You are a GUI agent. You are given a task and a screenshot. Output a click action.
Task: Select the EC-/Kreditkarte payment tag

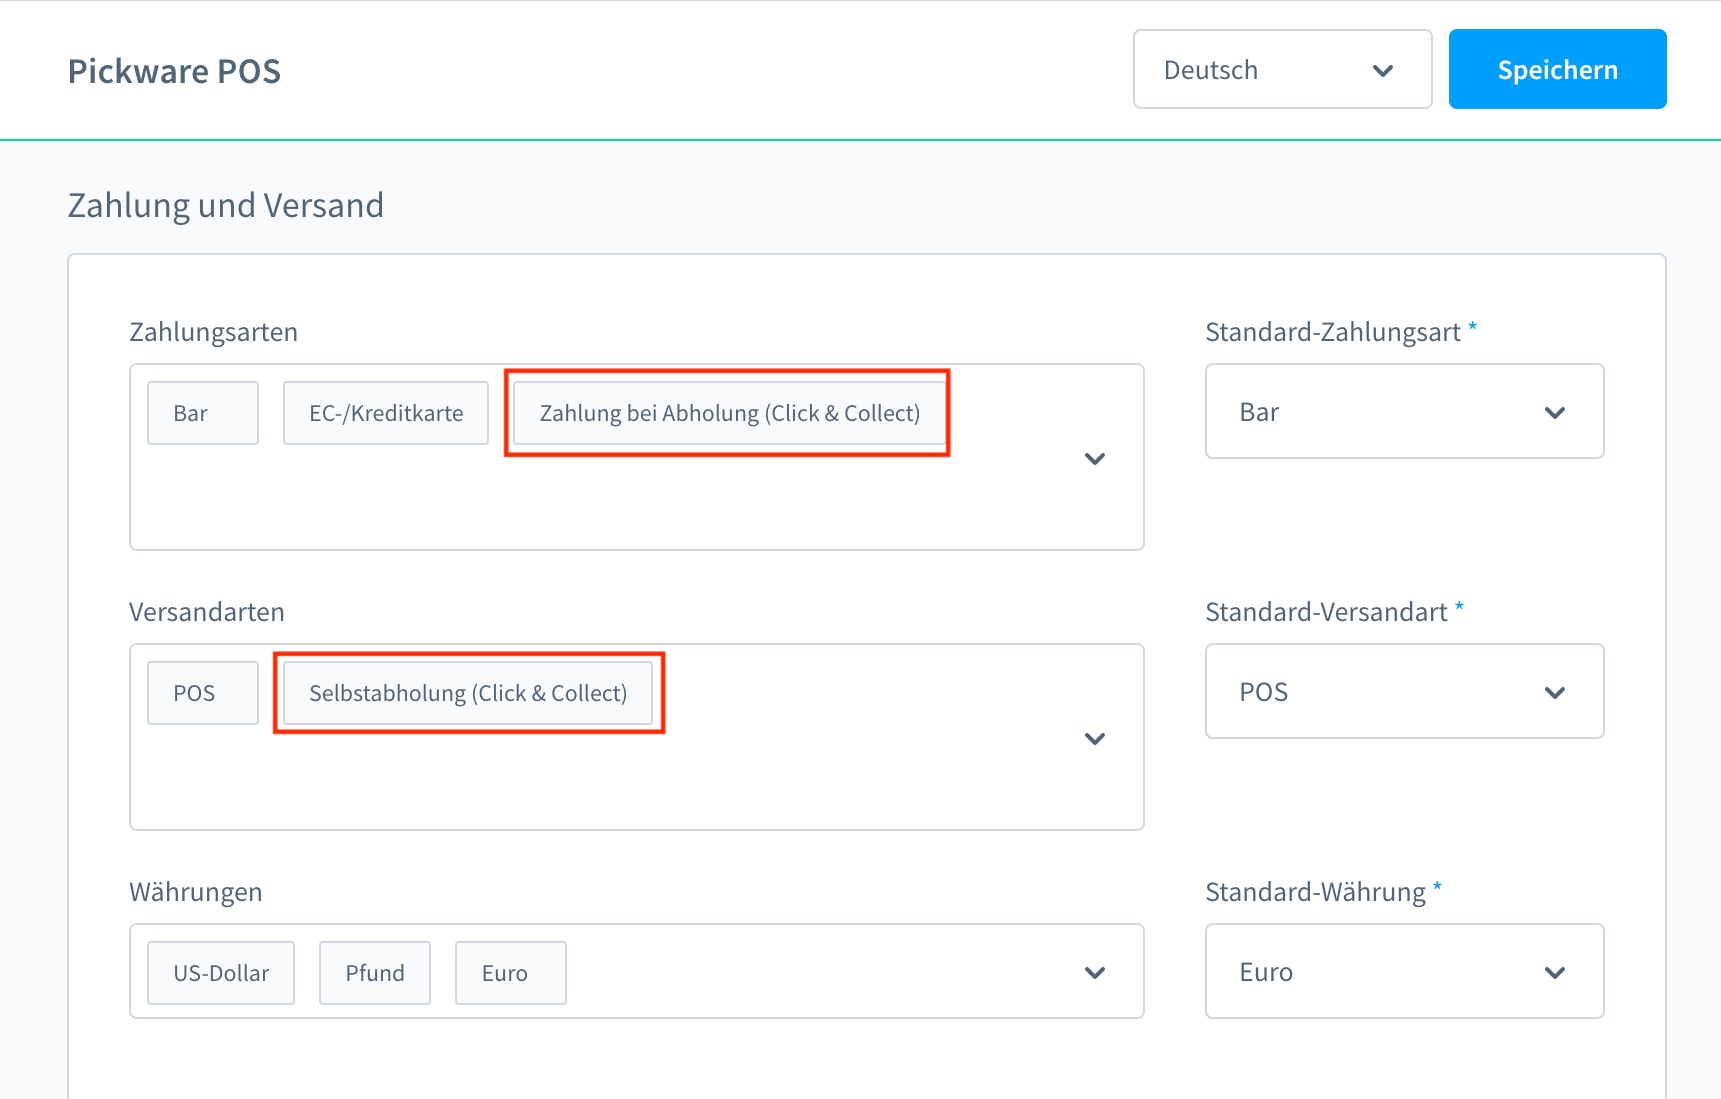(386, 413)
